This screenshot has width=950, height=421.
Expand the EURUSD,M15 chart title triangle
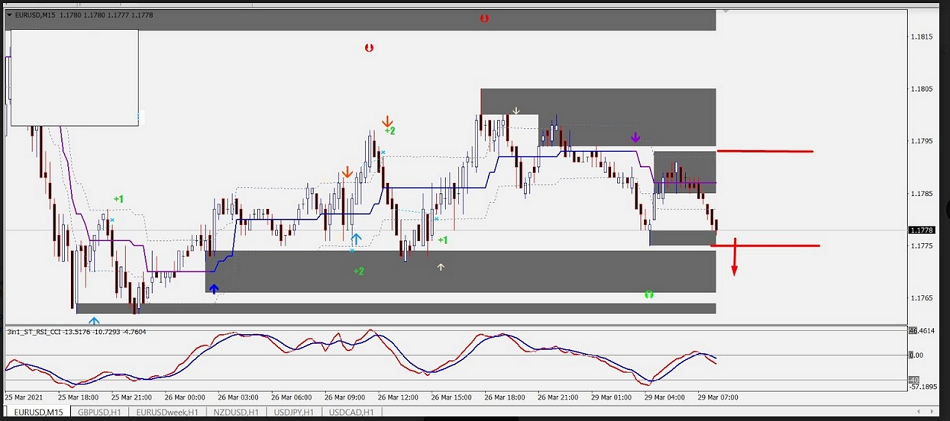pyautogui.click(x=10, y=16)
